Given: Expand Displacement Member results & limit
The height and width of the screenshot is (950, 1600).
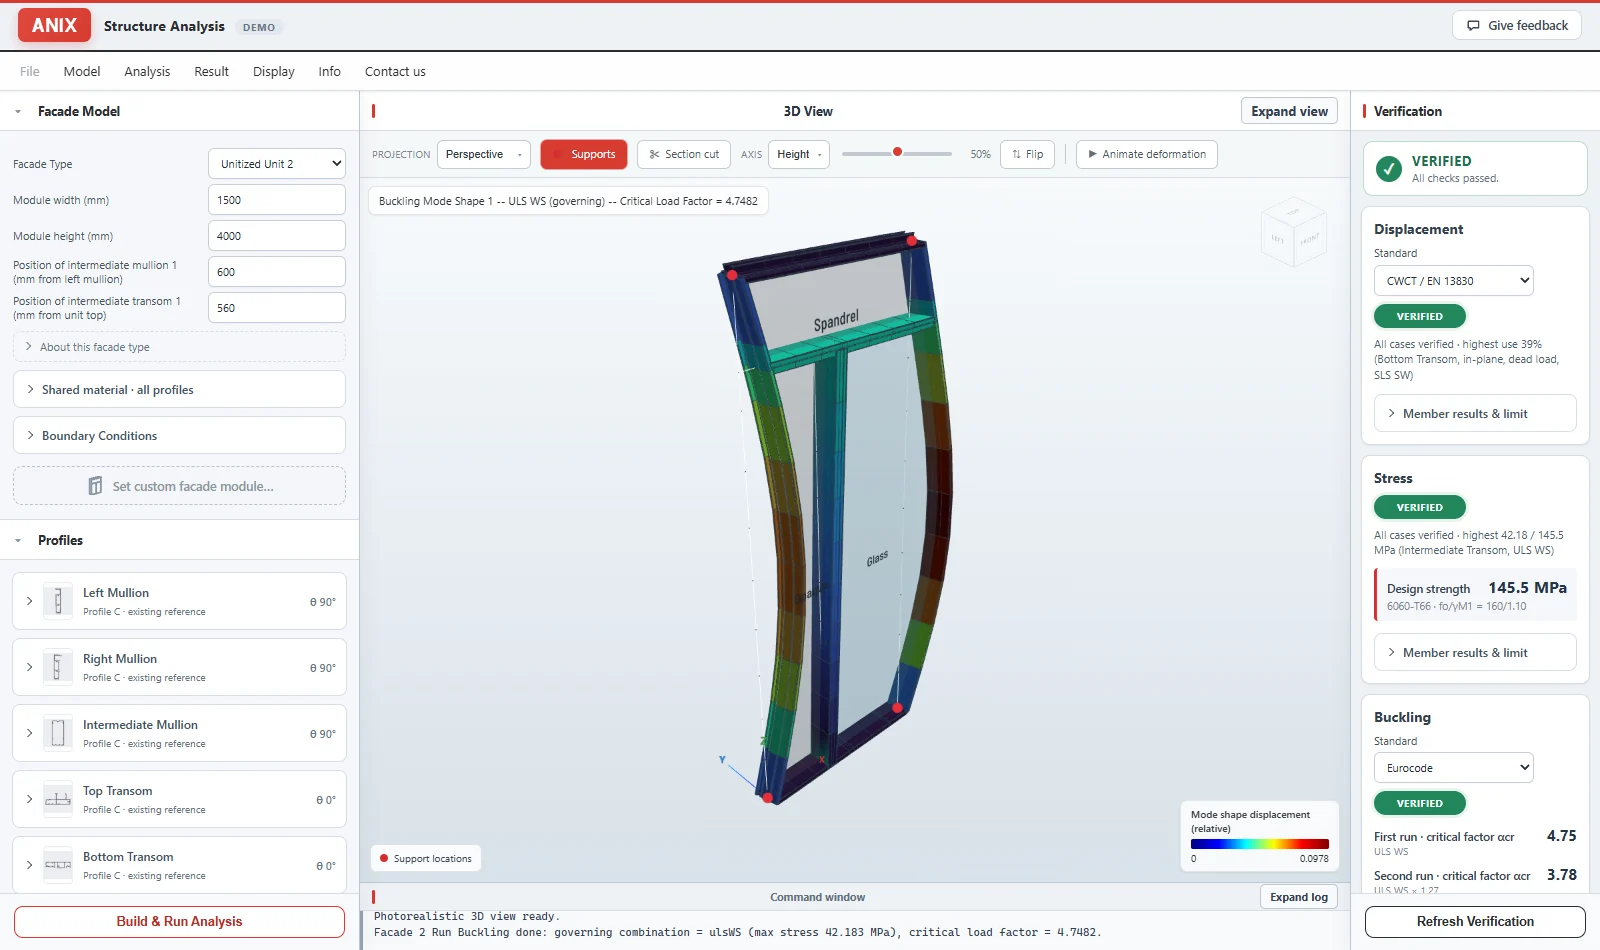Looking at the screenshot, I should (x=1475, y=414).
